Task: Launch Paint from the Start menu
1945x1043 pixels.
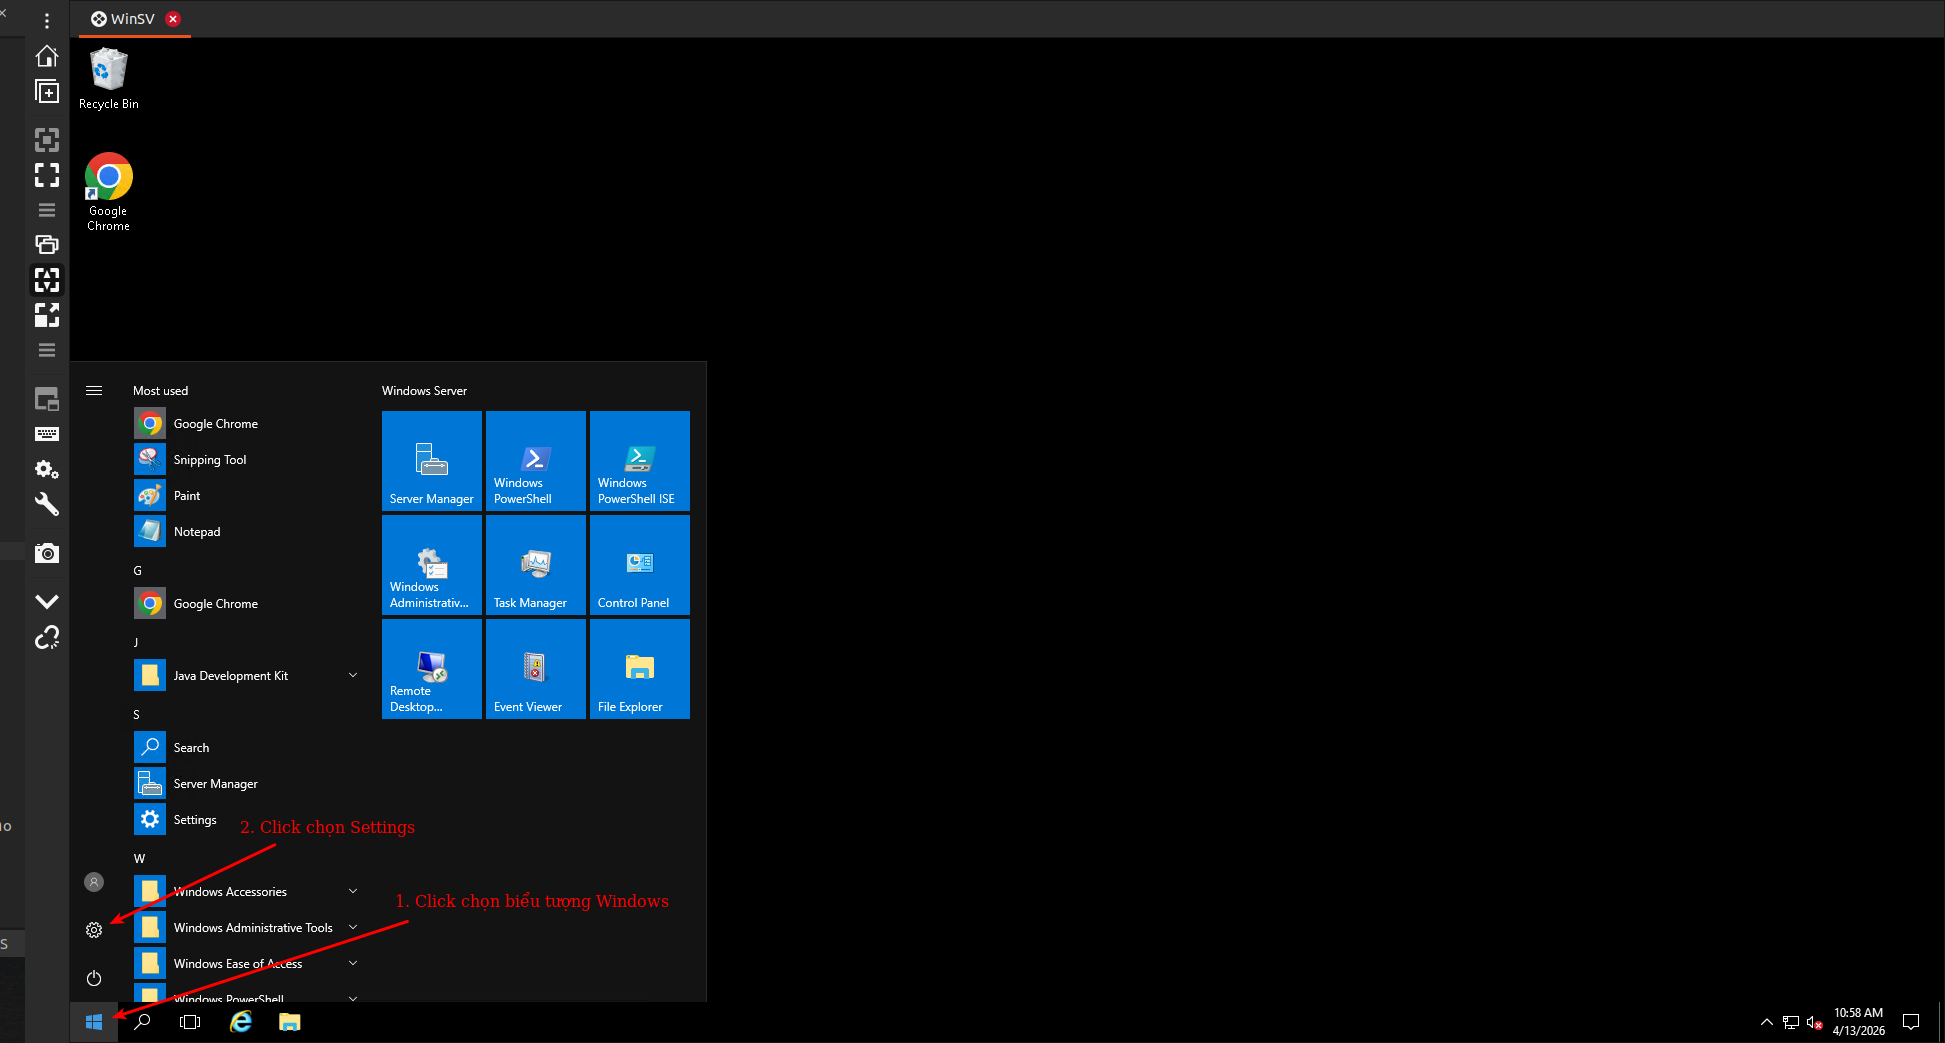Action: click(x=246, y=496)
